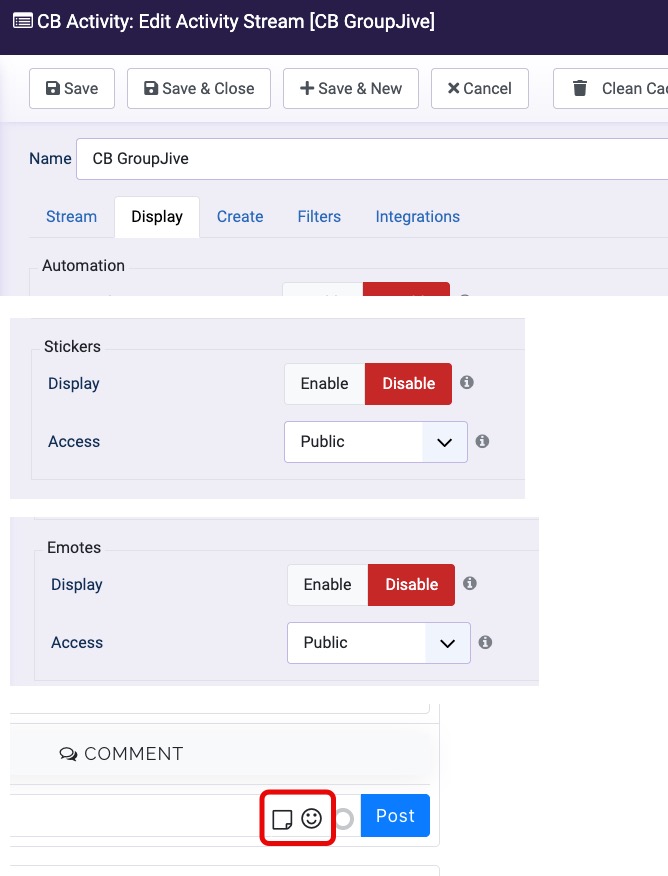Go to the Integrations tab
The width and height of the screenshot is (668, 876).
417,217
